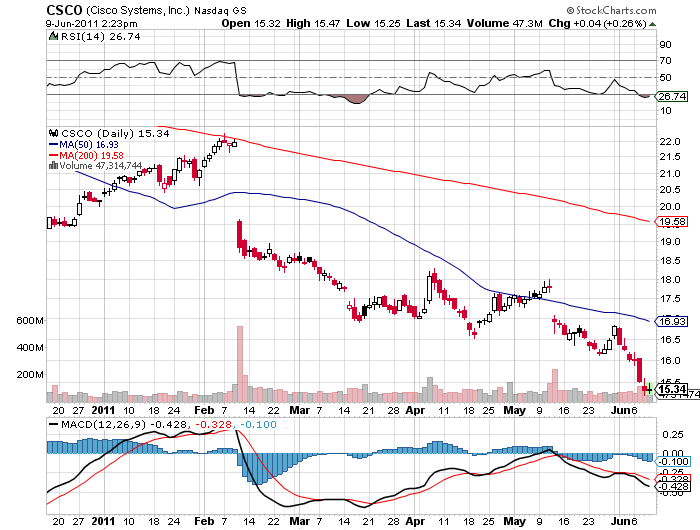Screen dimensions: 700x530
Task: Click the RSI 26.74 value tag
Action: click(671, 96)
